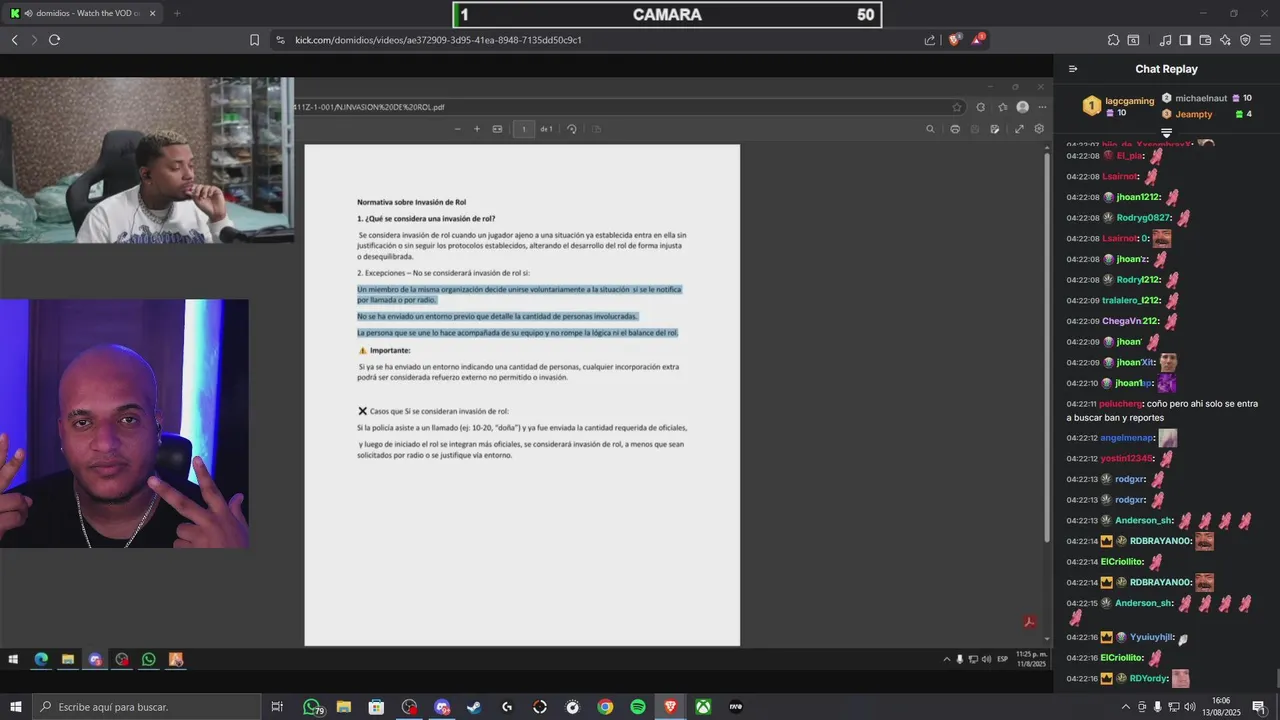Open the Brave media music note control
This screenshot has width=1280, height=720.
click(1165, 40)
